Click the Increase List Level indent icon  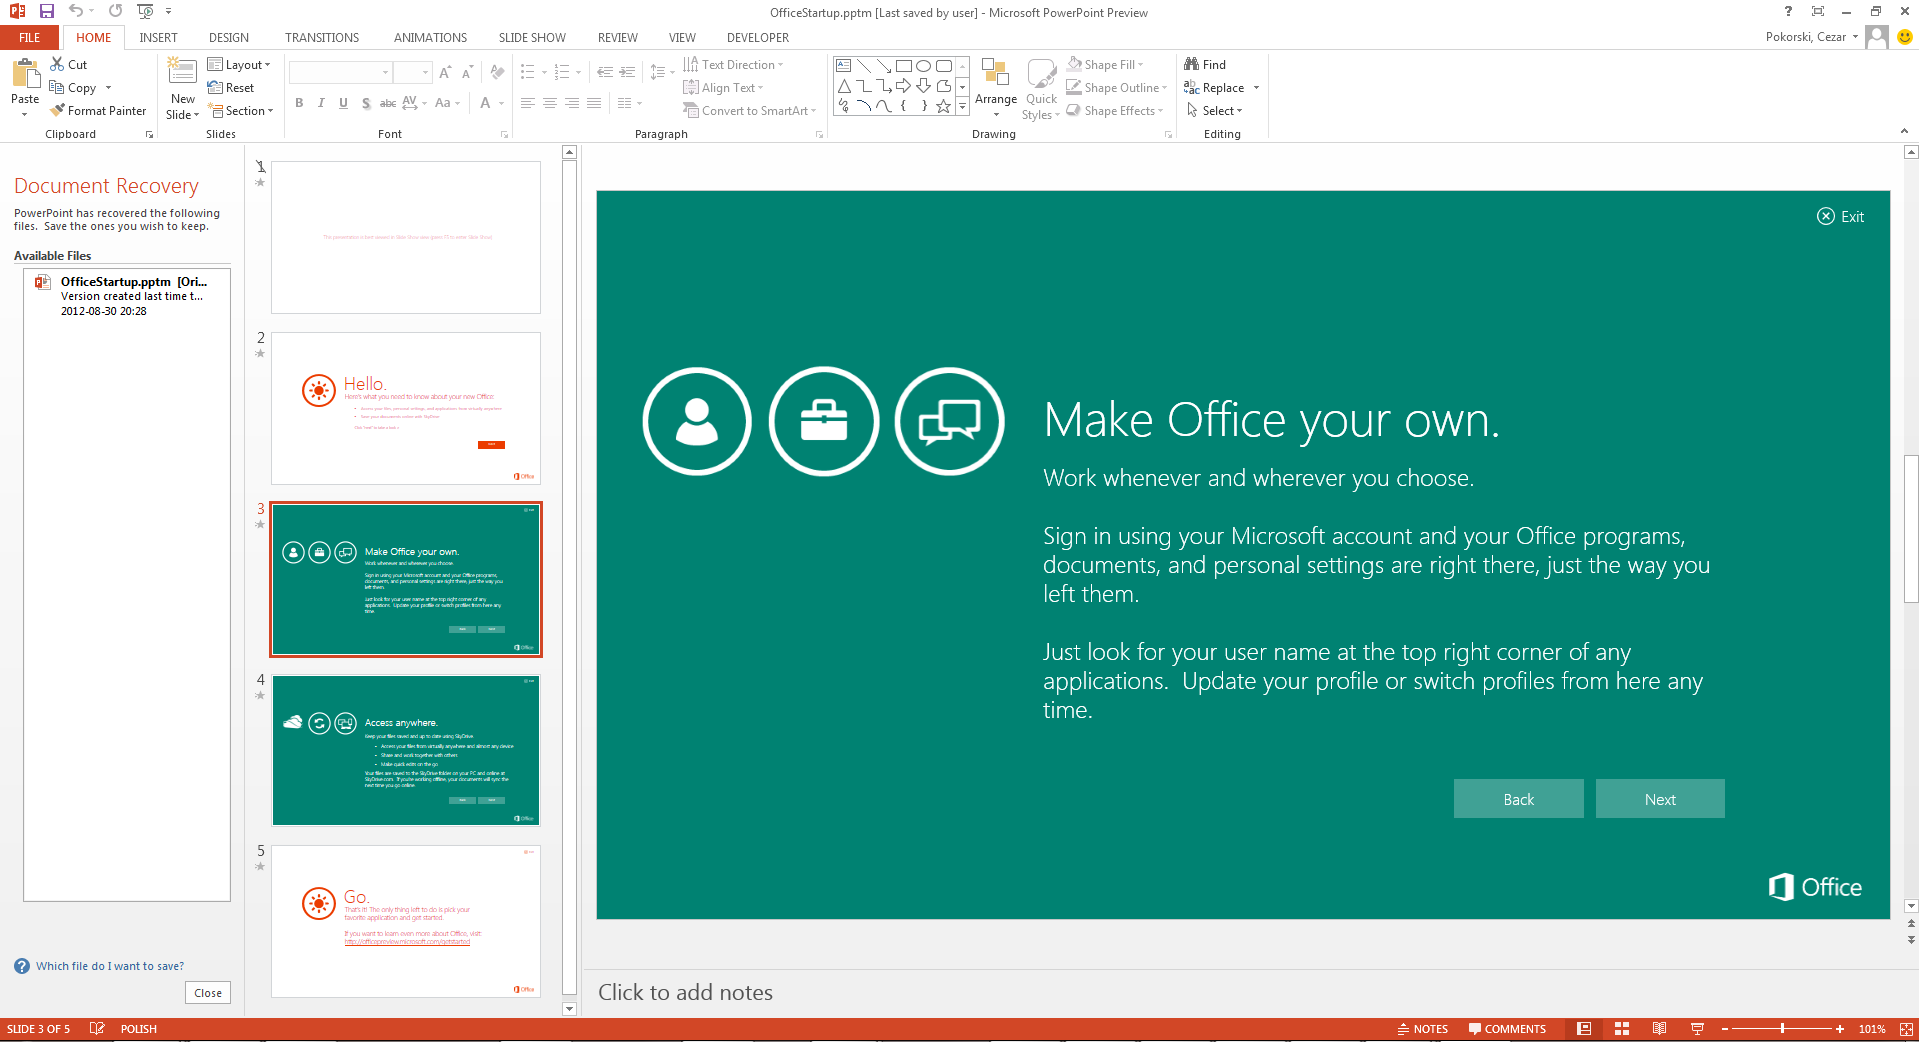627,72
